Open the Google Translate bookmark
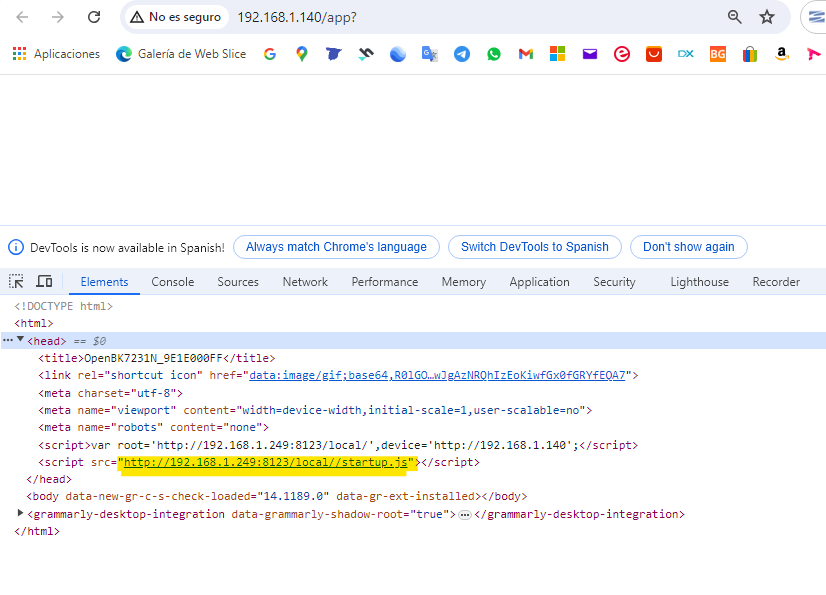 (x=430, y=54)
